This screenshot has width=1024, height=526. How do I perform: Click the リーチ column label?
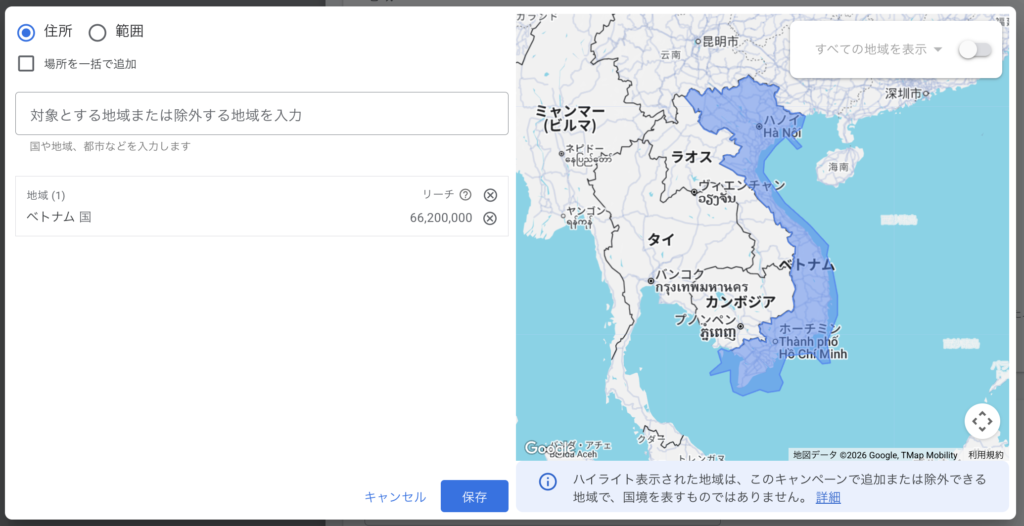438,194
